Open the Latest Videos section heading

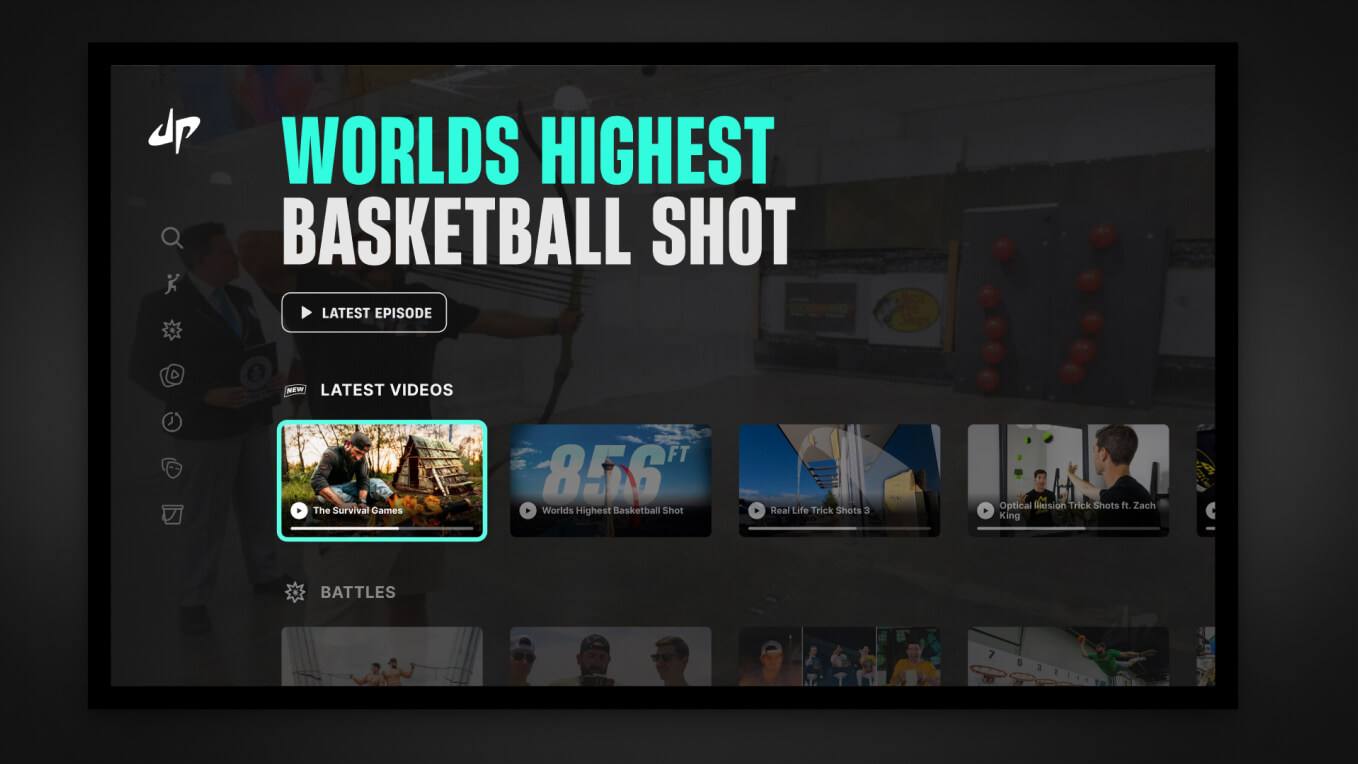(x=386, y=390)
